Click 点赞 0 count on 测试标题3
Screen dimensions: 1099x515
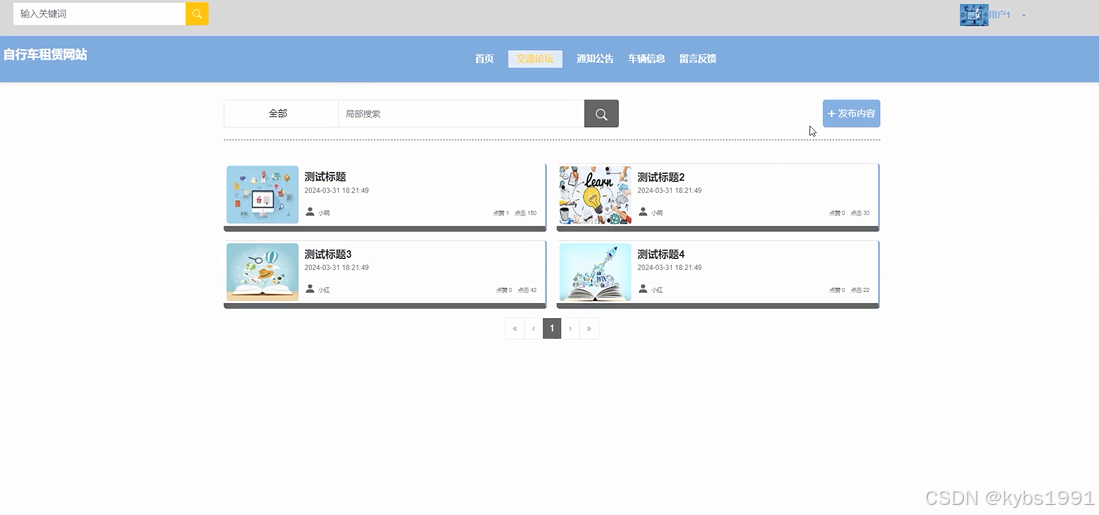tap(504, 290)
